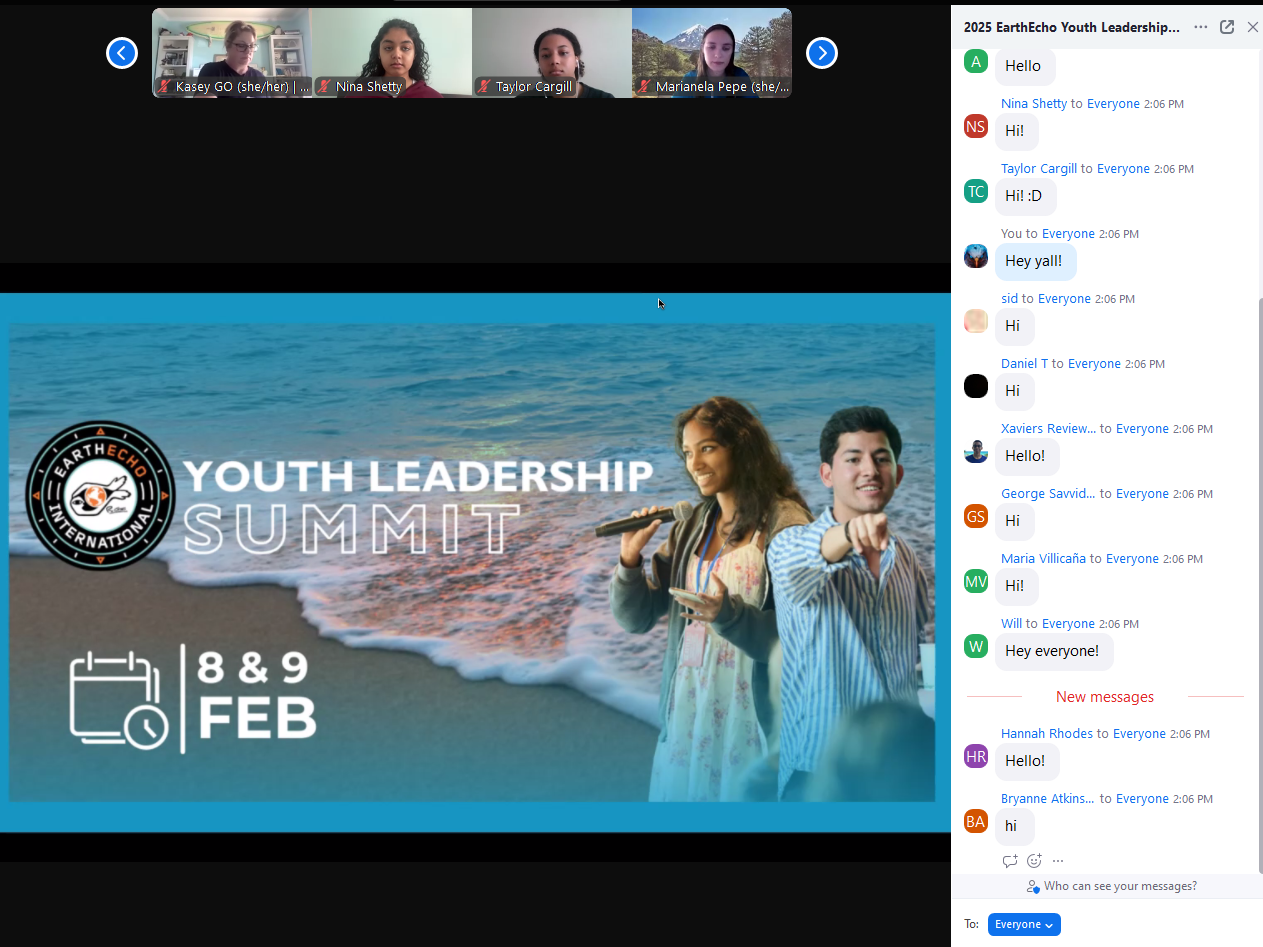The height and width of the screenshot is (947, 1263).
Task: Click sender name Taylor Cargill in chat
Action: 1039,169
